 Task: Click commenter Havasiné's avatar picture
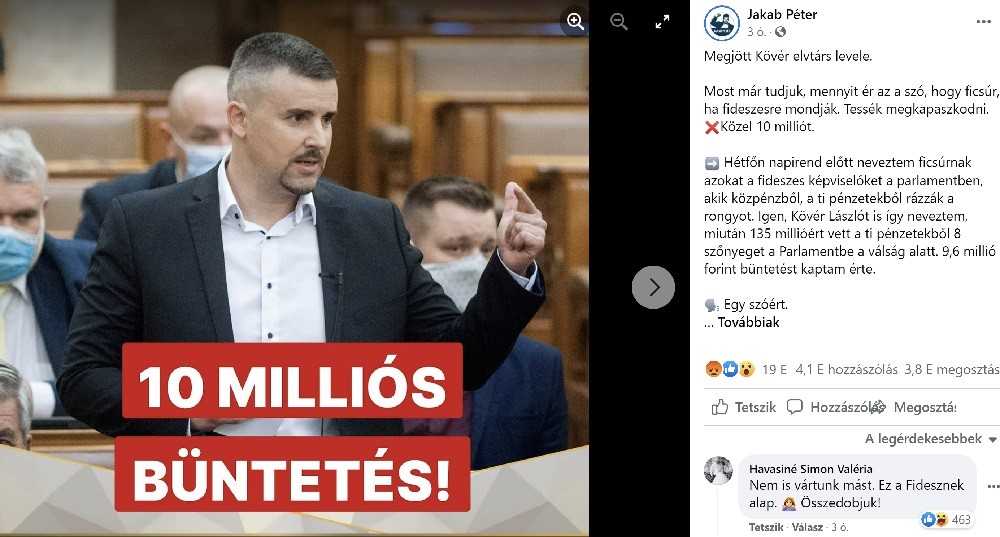click(718, 471)
